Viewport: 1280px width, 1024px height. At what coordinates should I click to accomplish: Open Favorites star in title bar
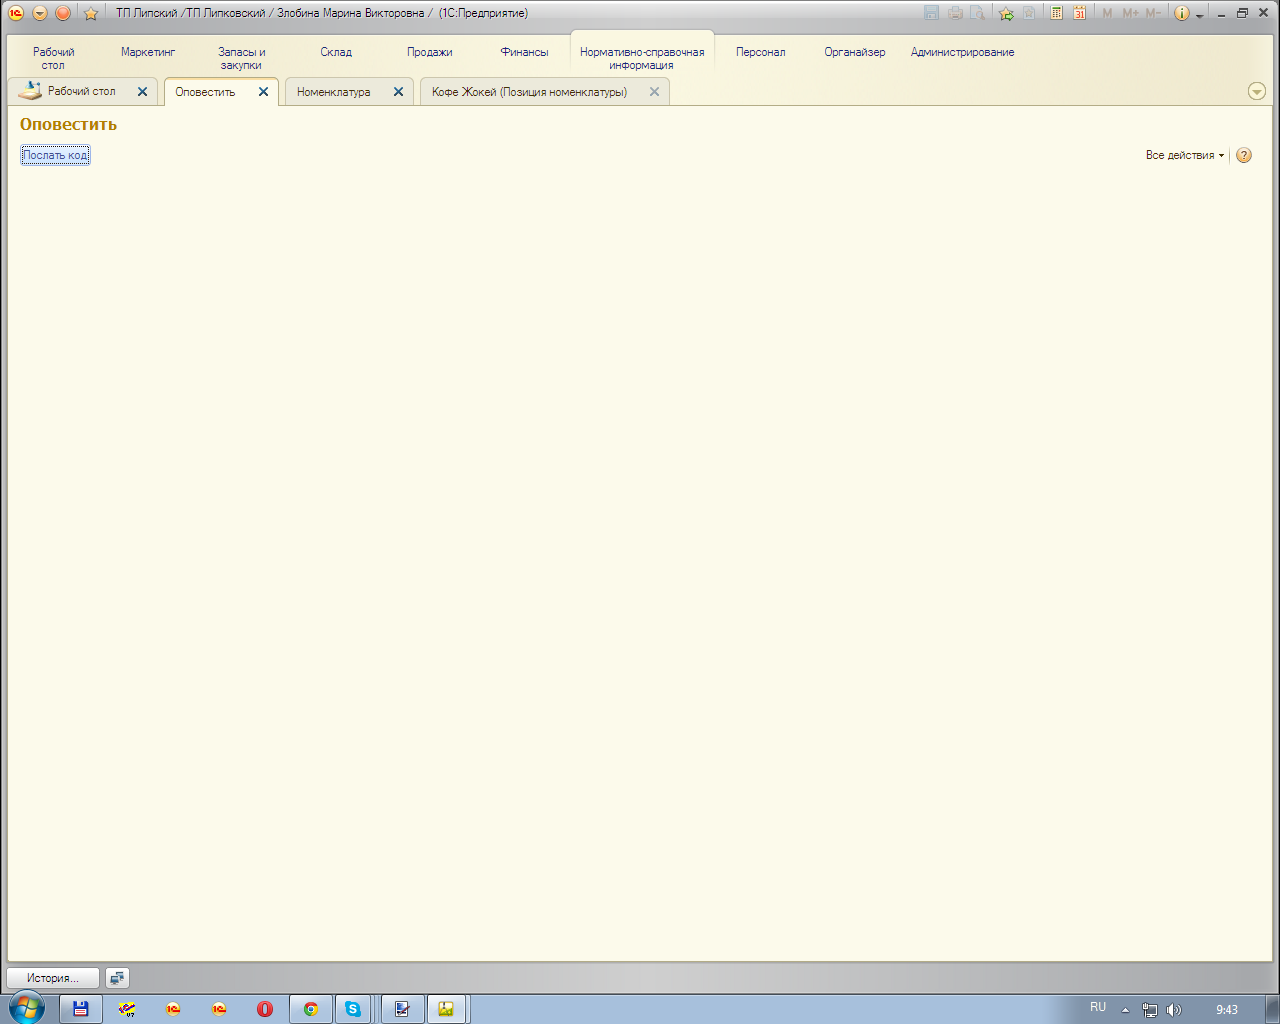tap(91, 13)
